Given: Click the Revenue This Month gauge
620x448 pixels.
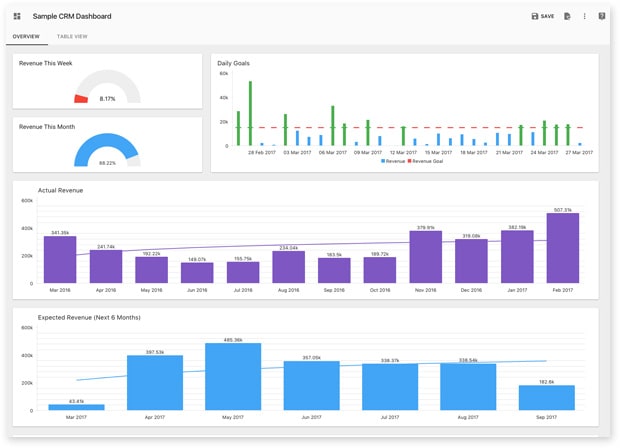Looking at the screenshot, I should [107, 152].
